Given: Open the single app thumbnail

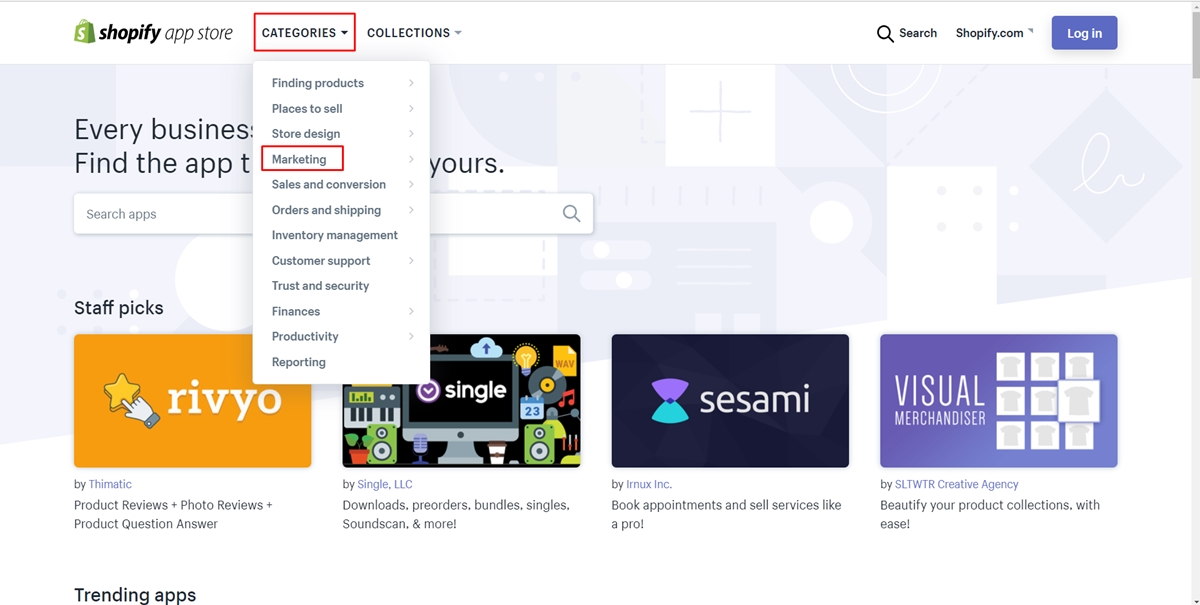Looking at the screenshot, I should [x=461, y=401].
